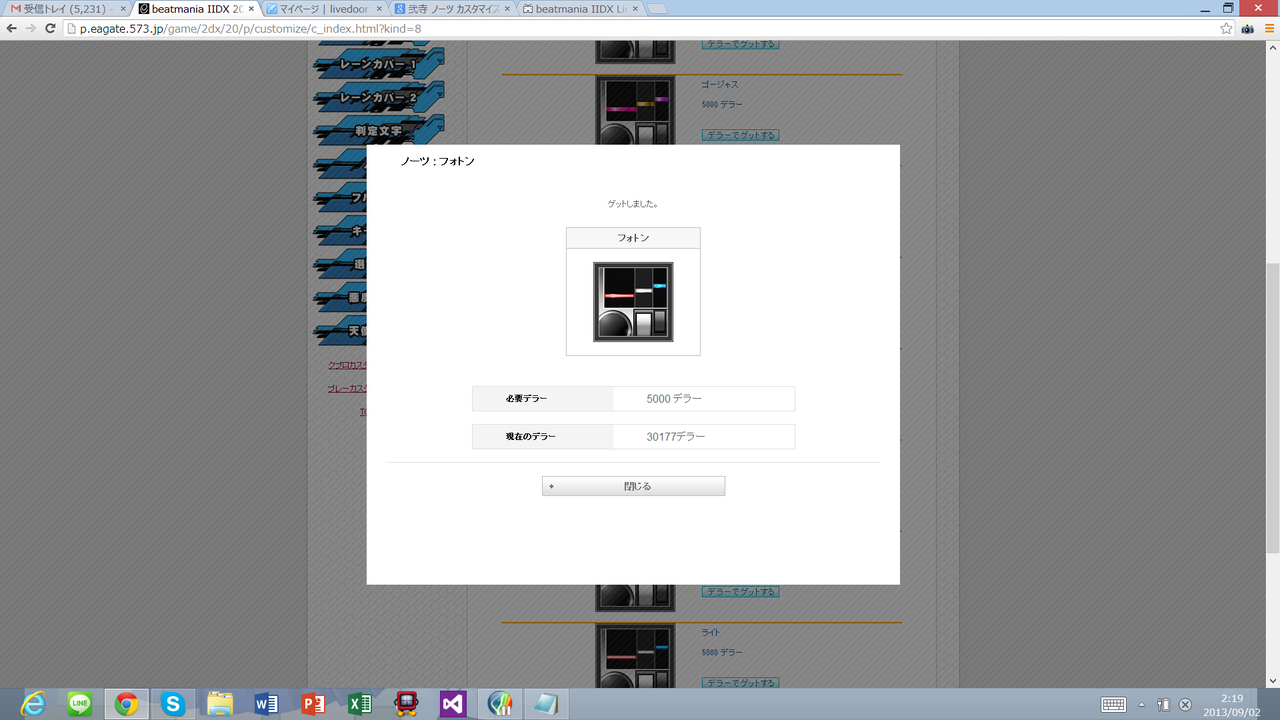Click the 閉じる button in the dialog
The height and width of the screenshot is (720, 1280).
pyautogui.click(x=633, y=486)
